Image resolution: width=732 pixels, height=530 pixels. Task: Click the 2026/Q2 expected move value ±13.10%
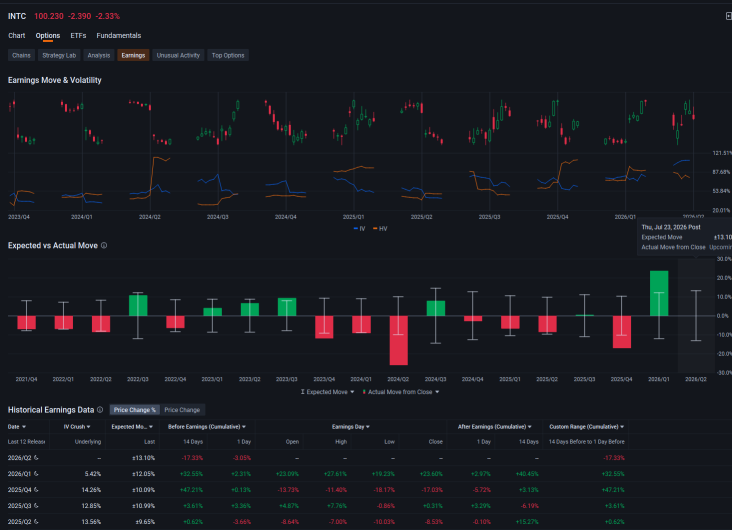click(143, 458)
